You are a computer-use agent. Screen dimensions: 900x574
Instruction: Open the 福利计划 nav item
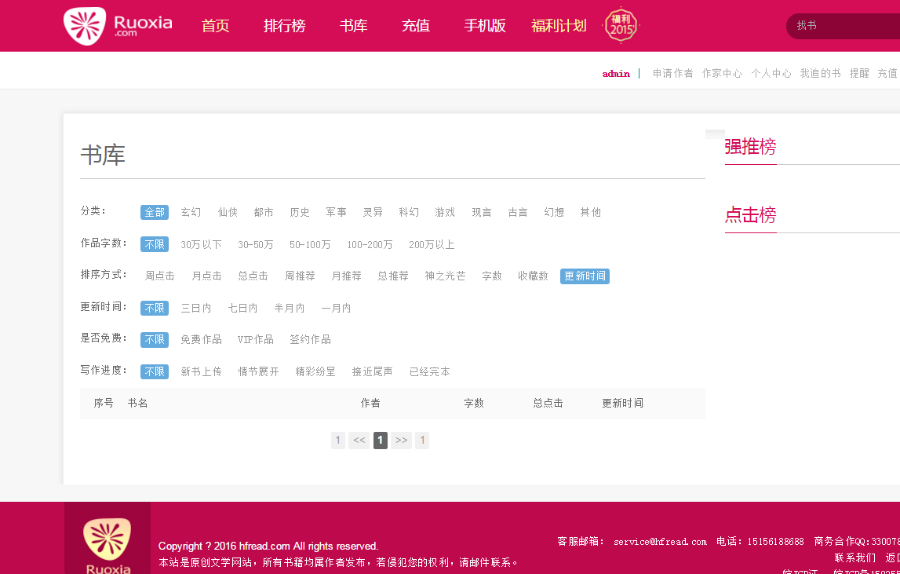pos(558,26)
